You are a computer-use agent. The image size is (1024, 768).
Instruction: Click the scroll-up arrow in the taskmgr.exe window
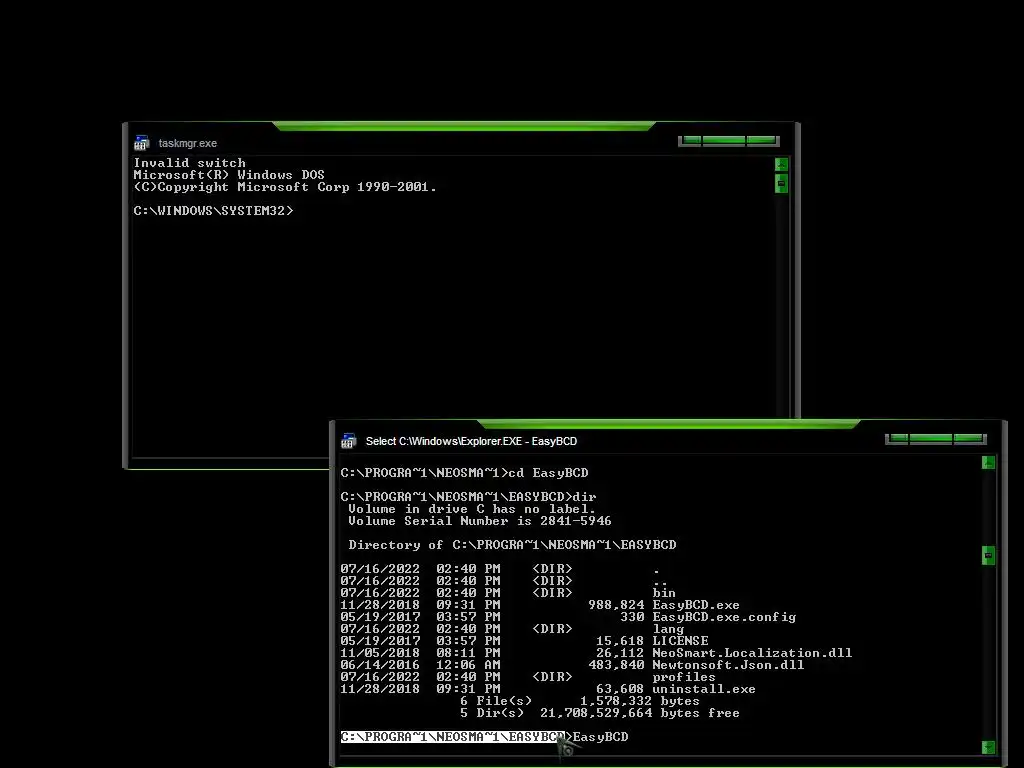[781, 164]
